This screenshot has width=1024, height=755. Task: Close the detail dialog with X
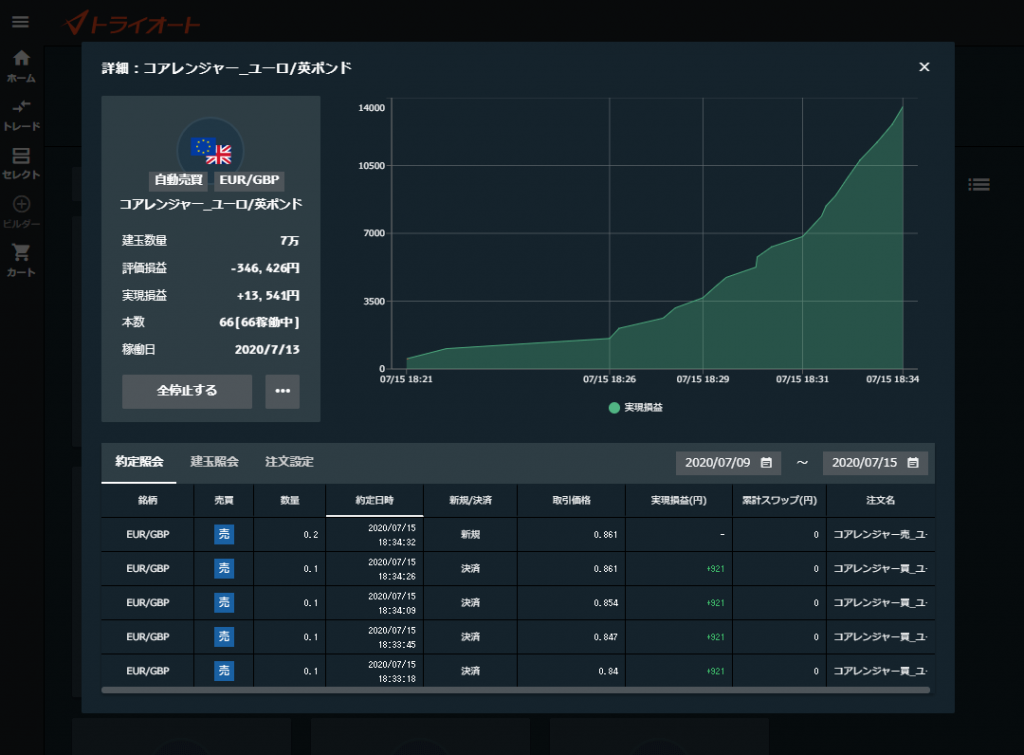click(x=924, y=67)
